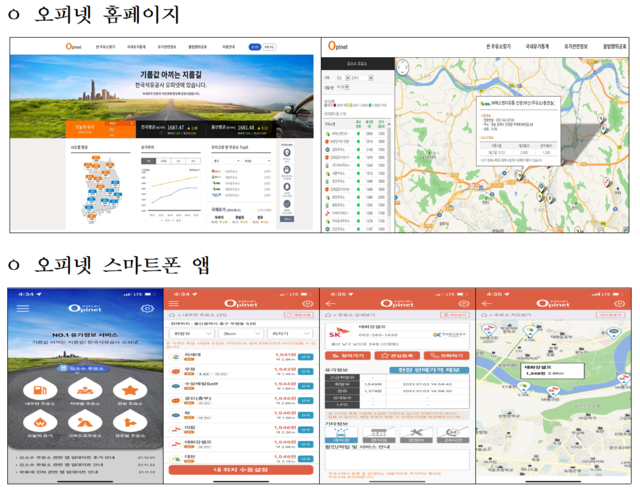Image resolution: width=640 pixels, height=491 pixels.
Task: Click the Opinet logo on left homepage screenshot
Action: click(x=73, y=47)
